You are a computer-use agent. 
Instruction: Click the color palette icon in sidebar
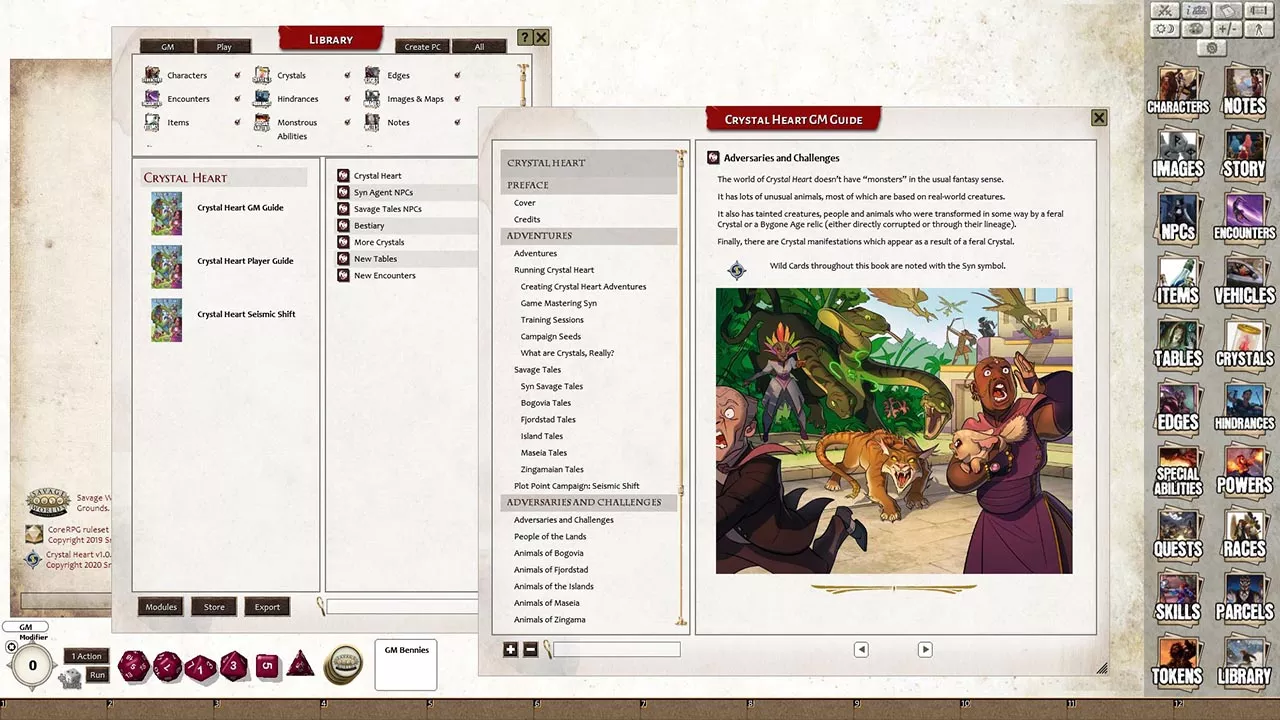click(1196, 29)
